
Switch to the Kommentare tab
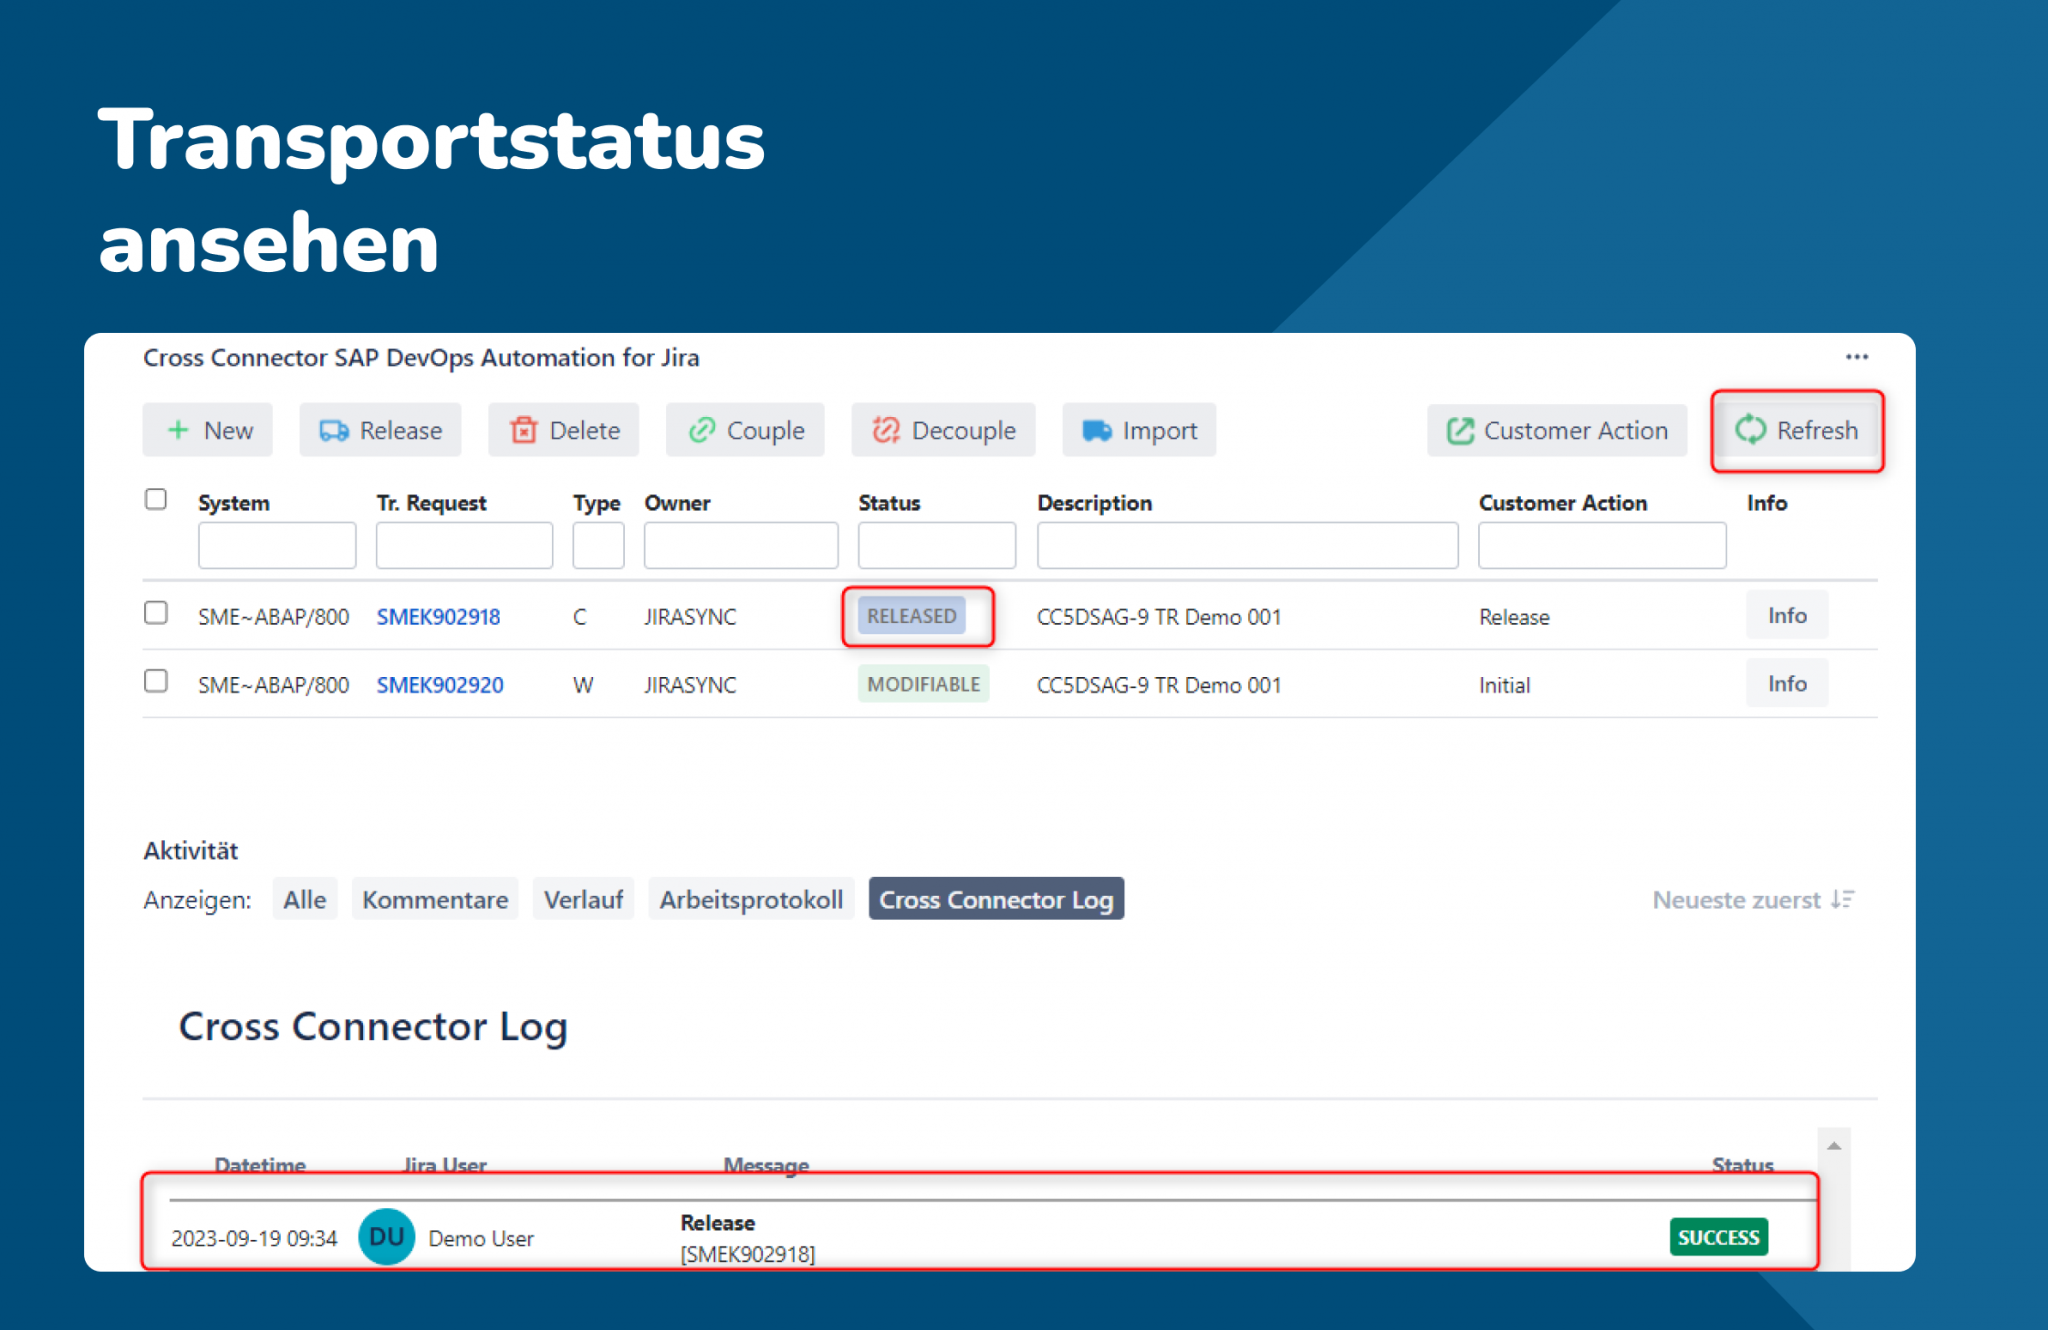(x=435, y=900)
